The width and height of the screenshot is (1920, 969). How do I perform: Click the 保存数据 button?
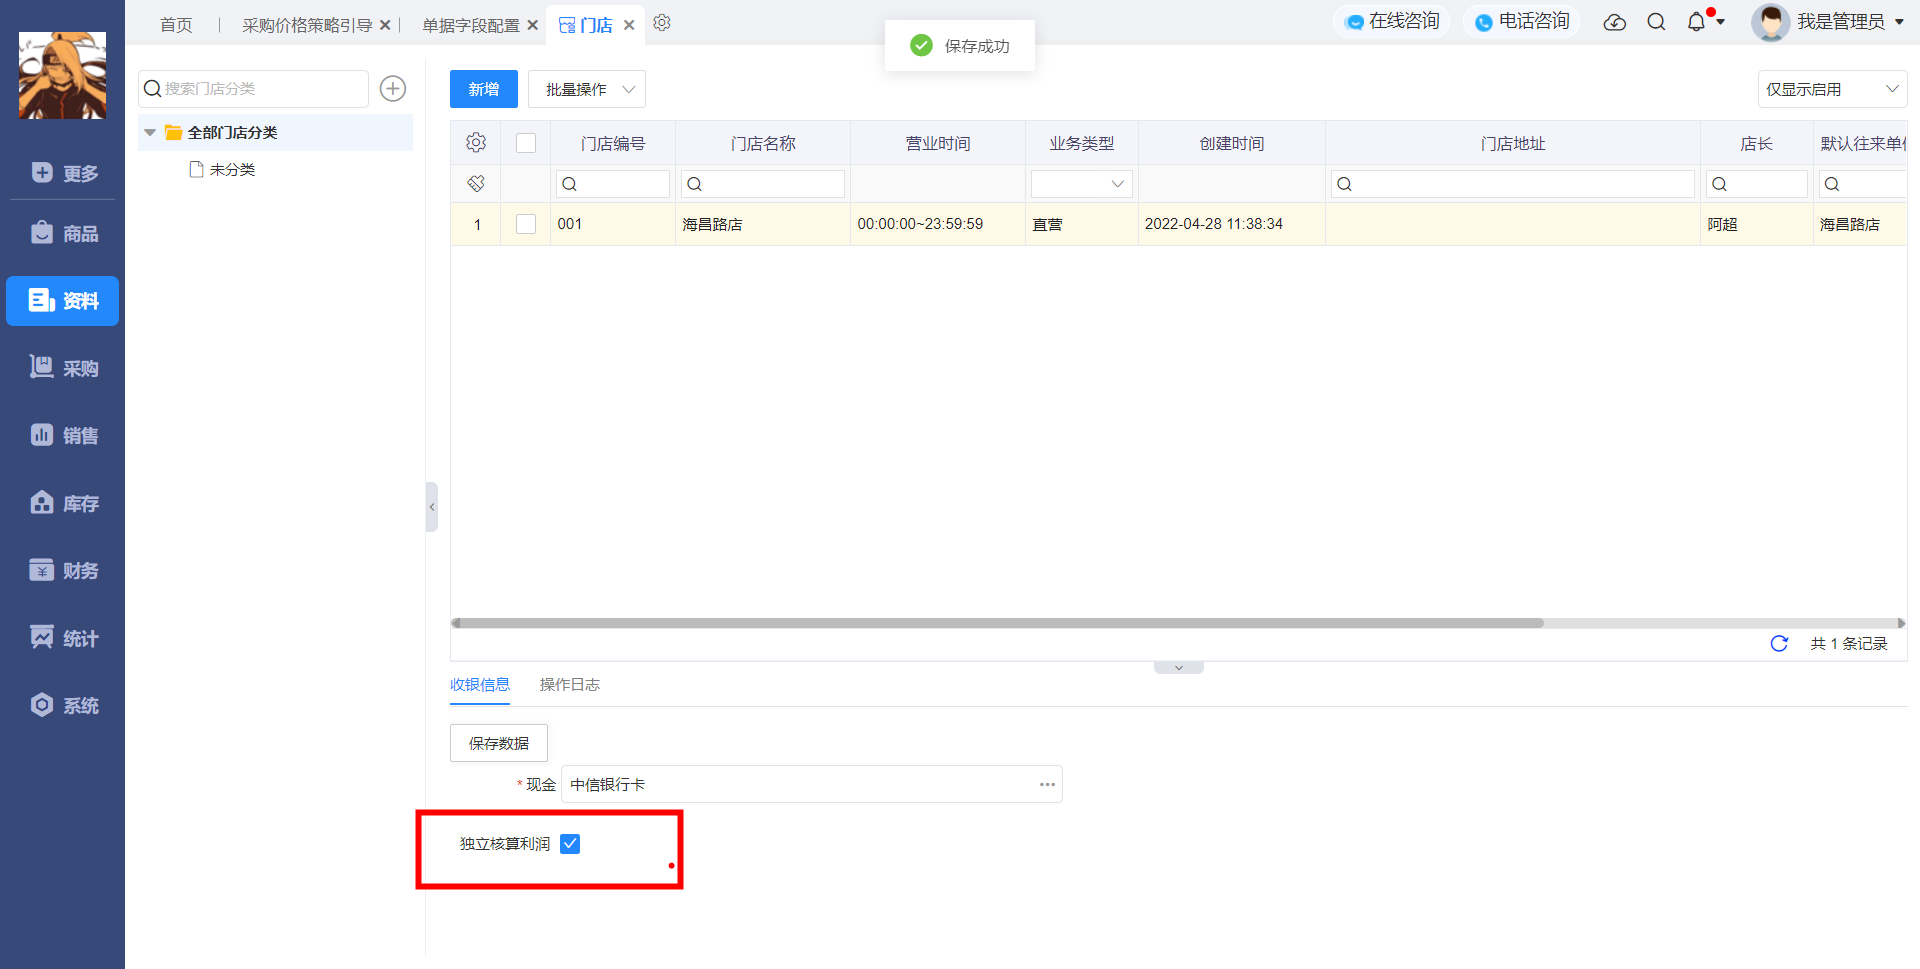499,743
